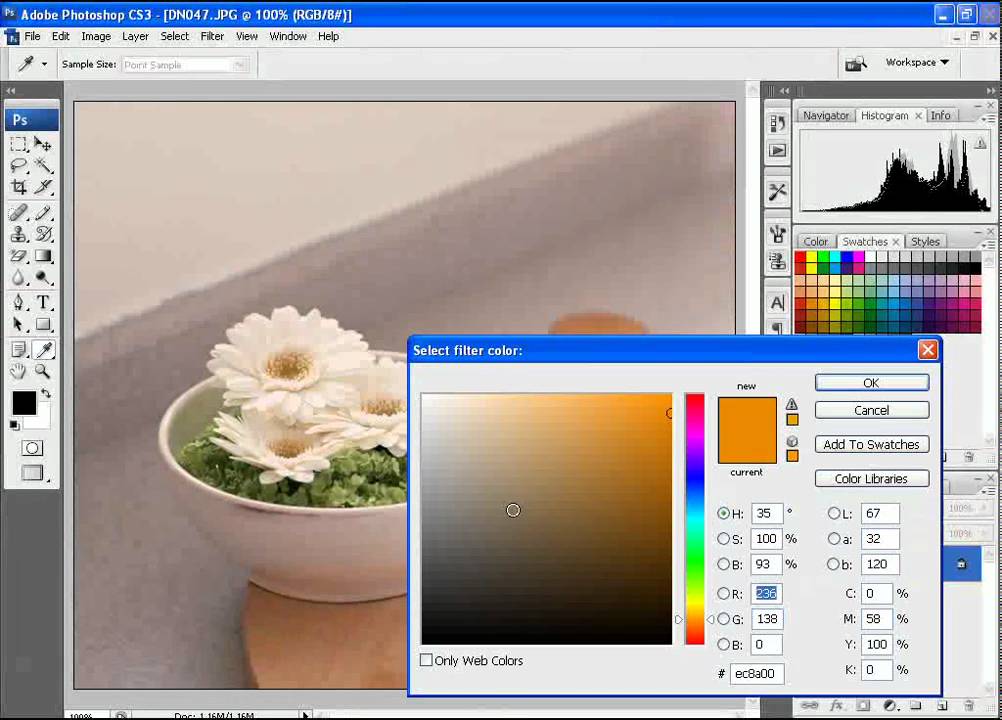Viewport: 1002px width, 720px height.
Task: Select the Brush tool
Action: tap(43, 212)
